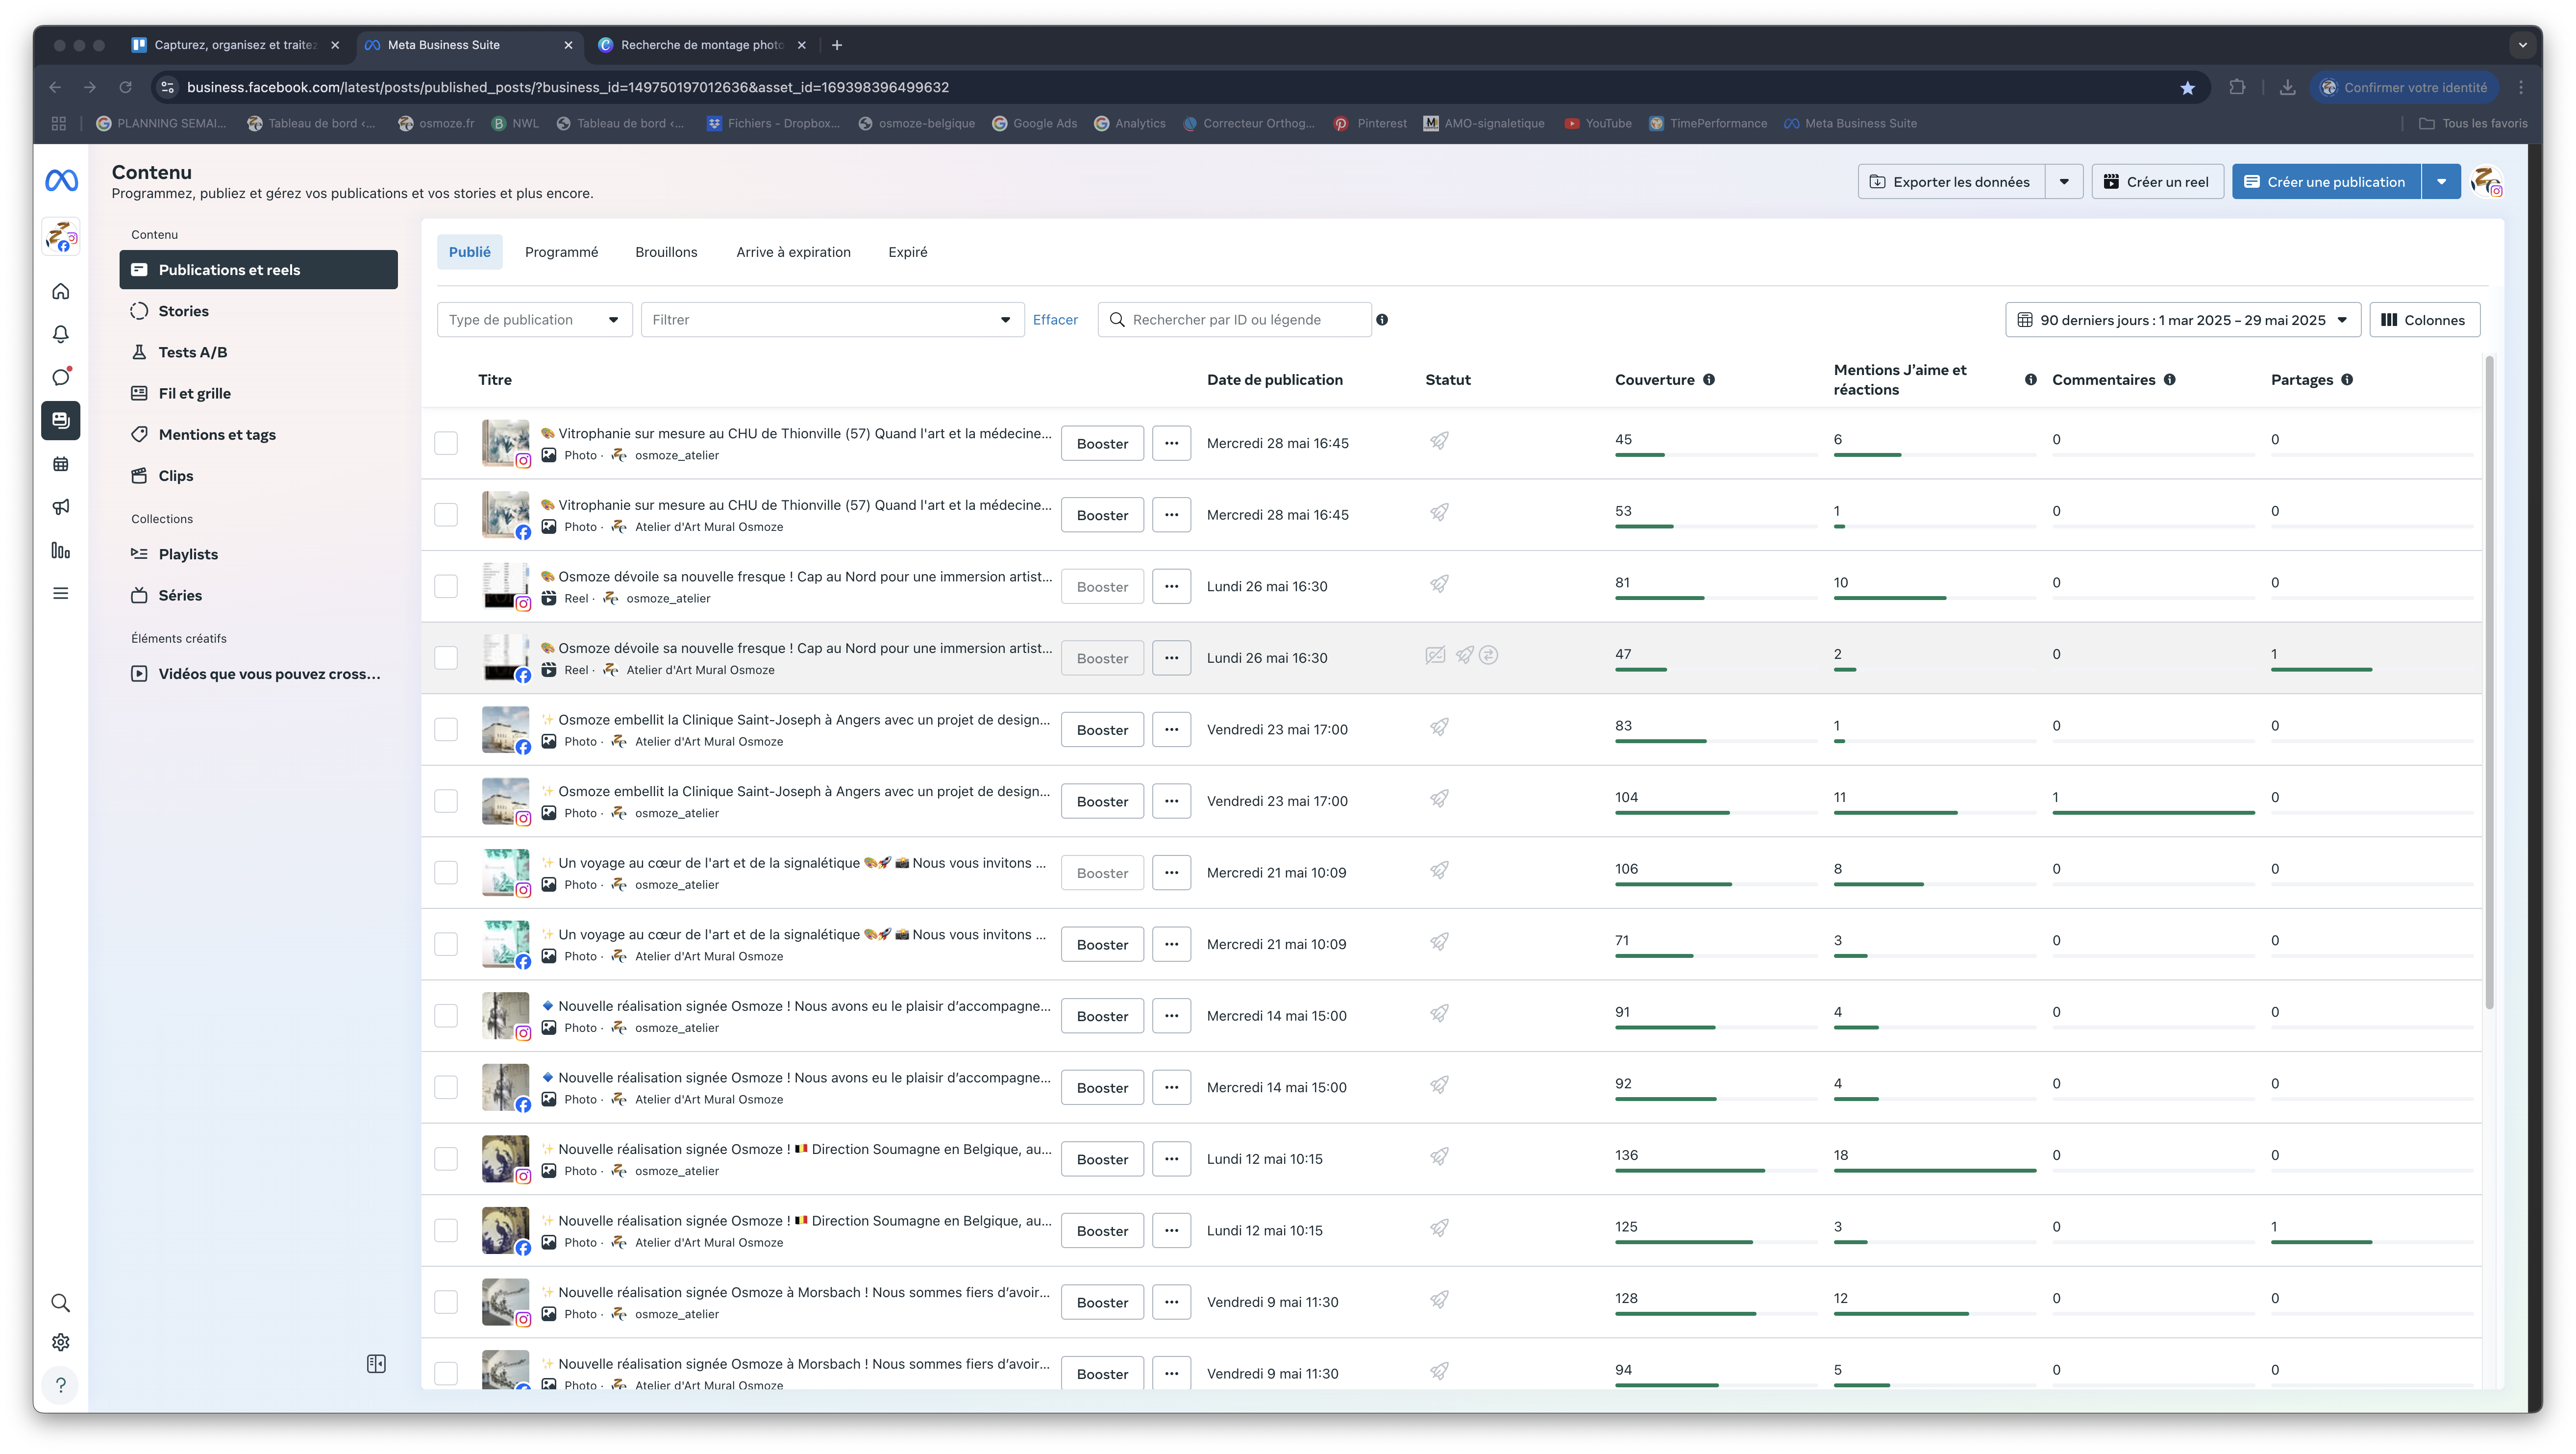2576x1454 pixels.
Task: Click the Rechercher par ID ou légende field
Action: [1240, 320]
